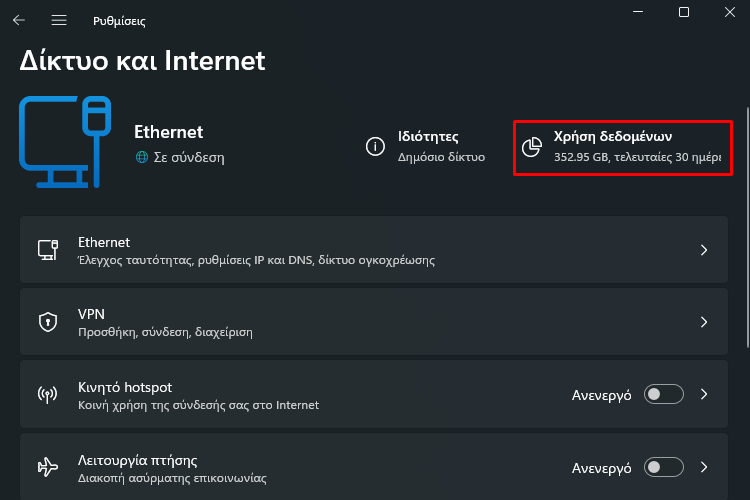Click the large Ethernet computer icon
Image resolution: width=750 pixels, height=500 pixels.
coord(65,142)
